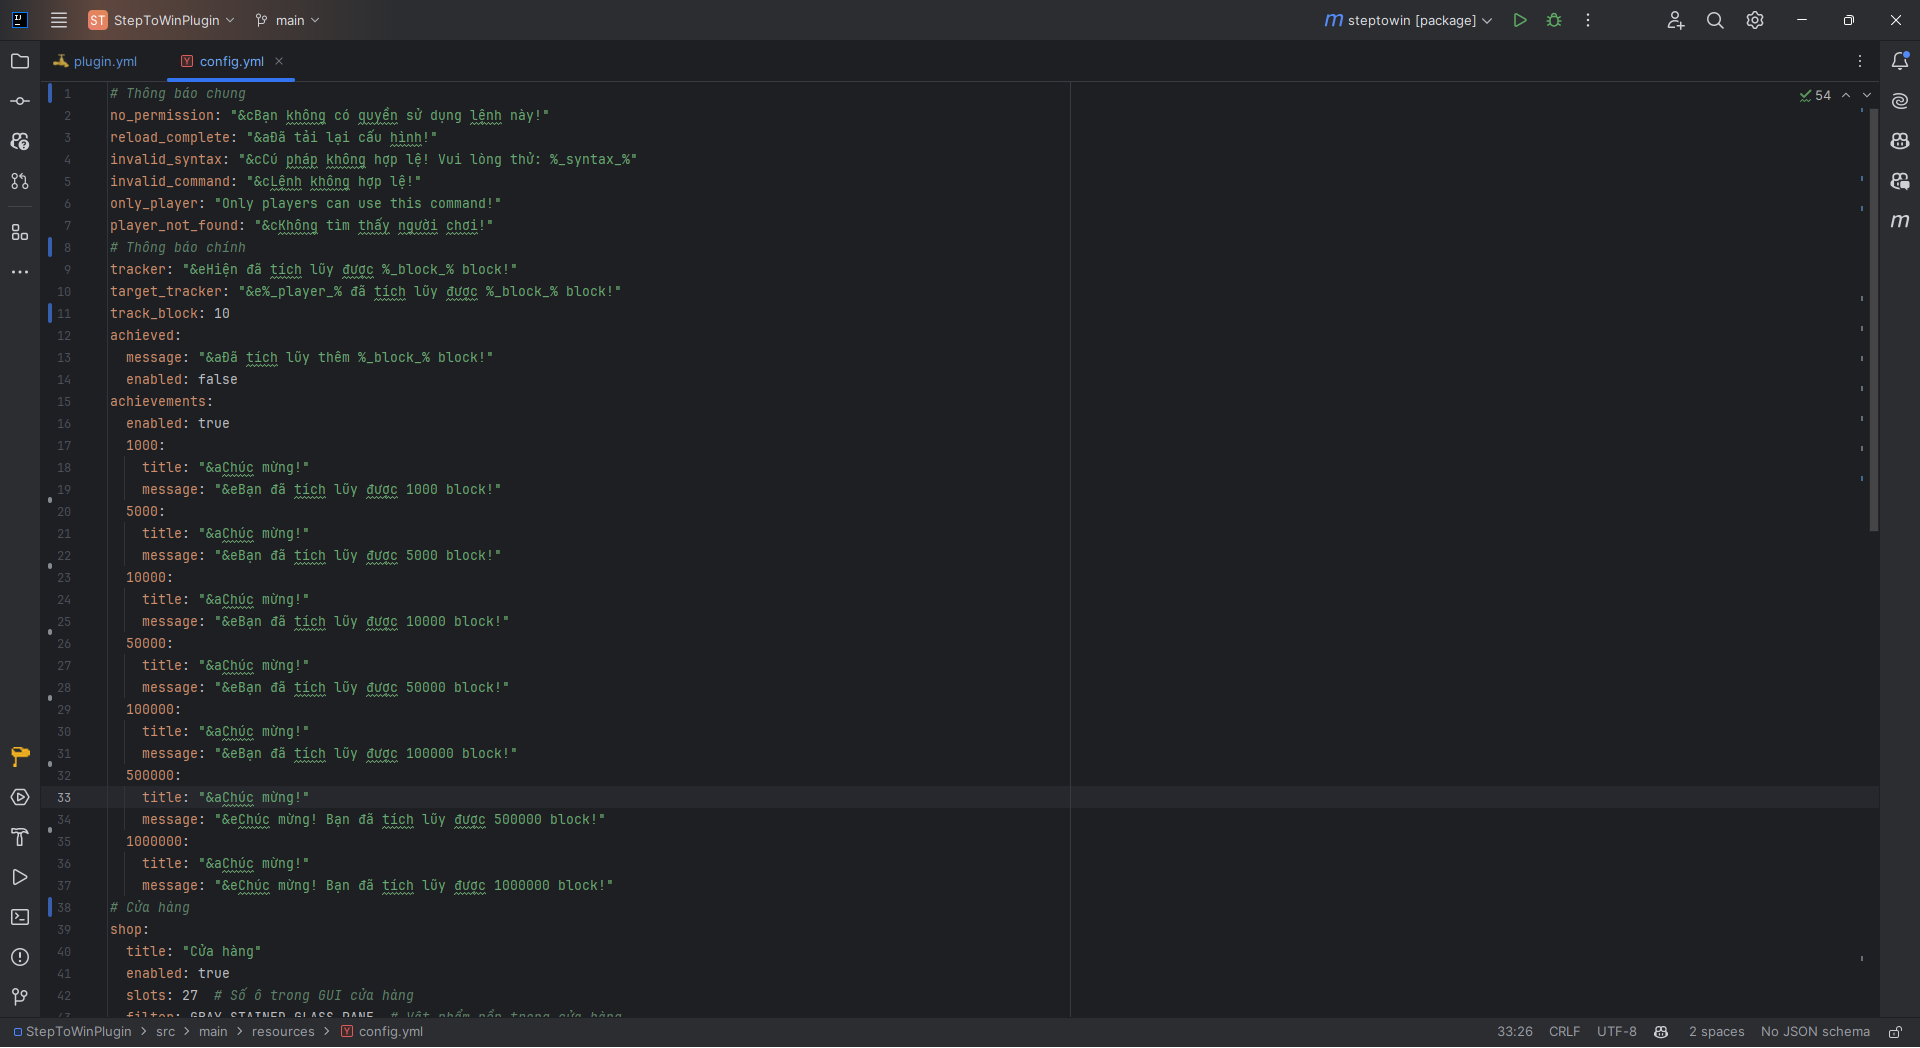Screen dimensions: 1920x1048
Task: Open the main hamburger menu
Action: [59, 20]
